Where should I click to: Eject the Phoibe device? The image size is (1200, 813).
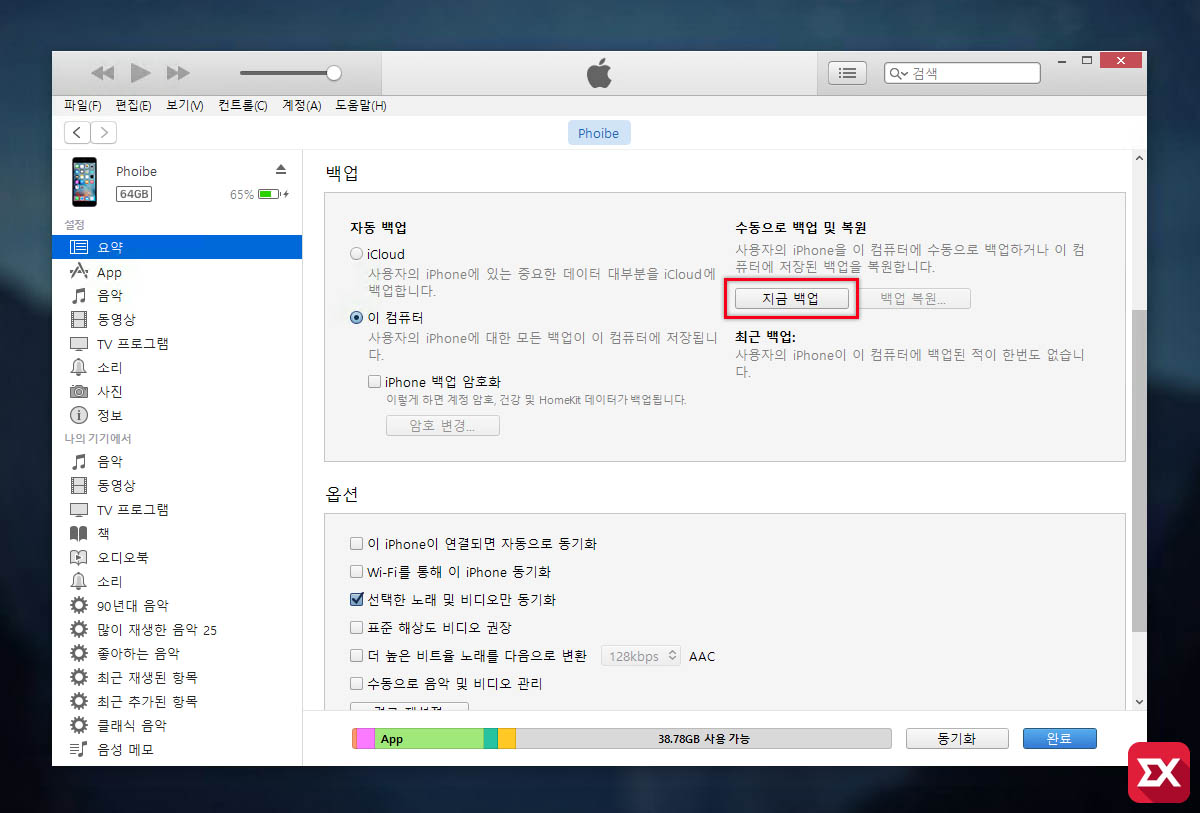pos(281,169)
